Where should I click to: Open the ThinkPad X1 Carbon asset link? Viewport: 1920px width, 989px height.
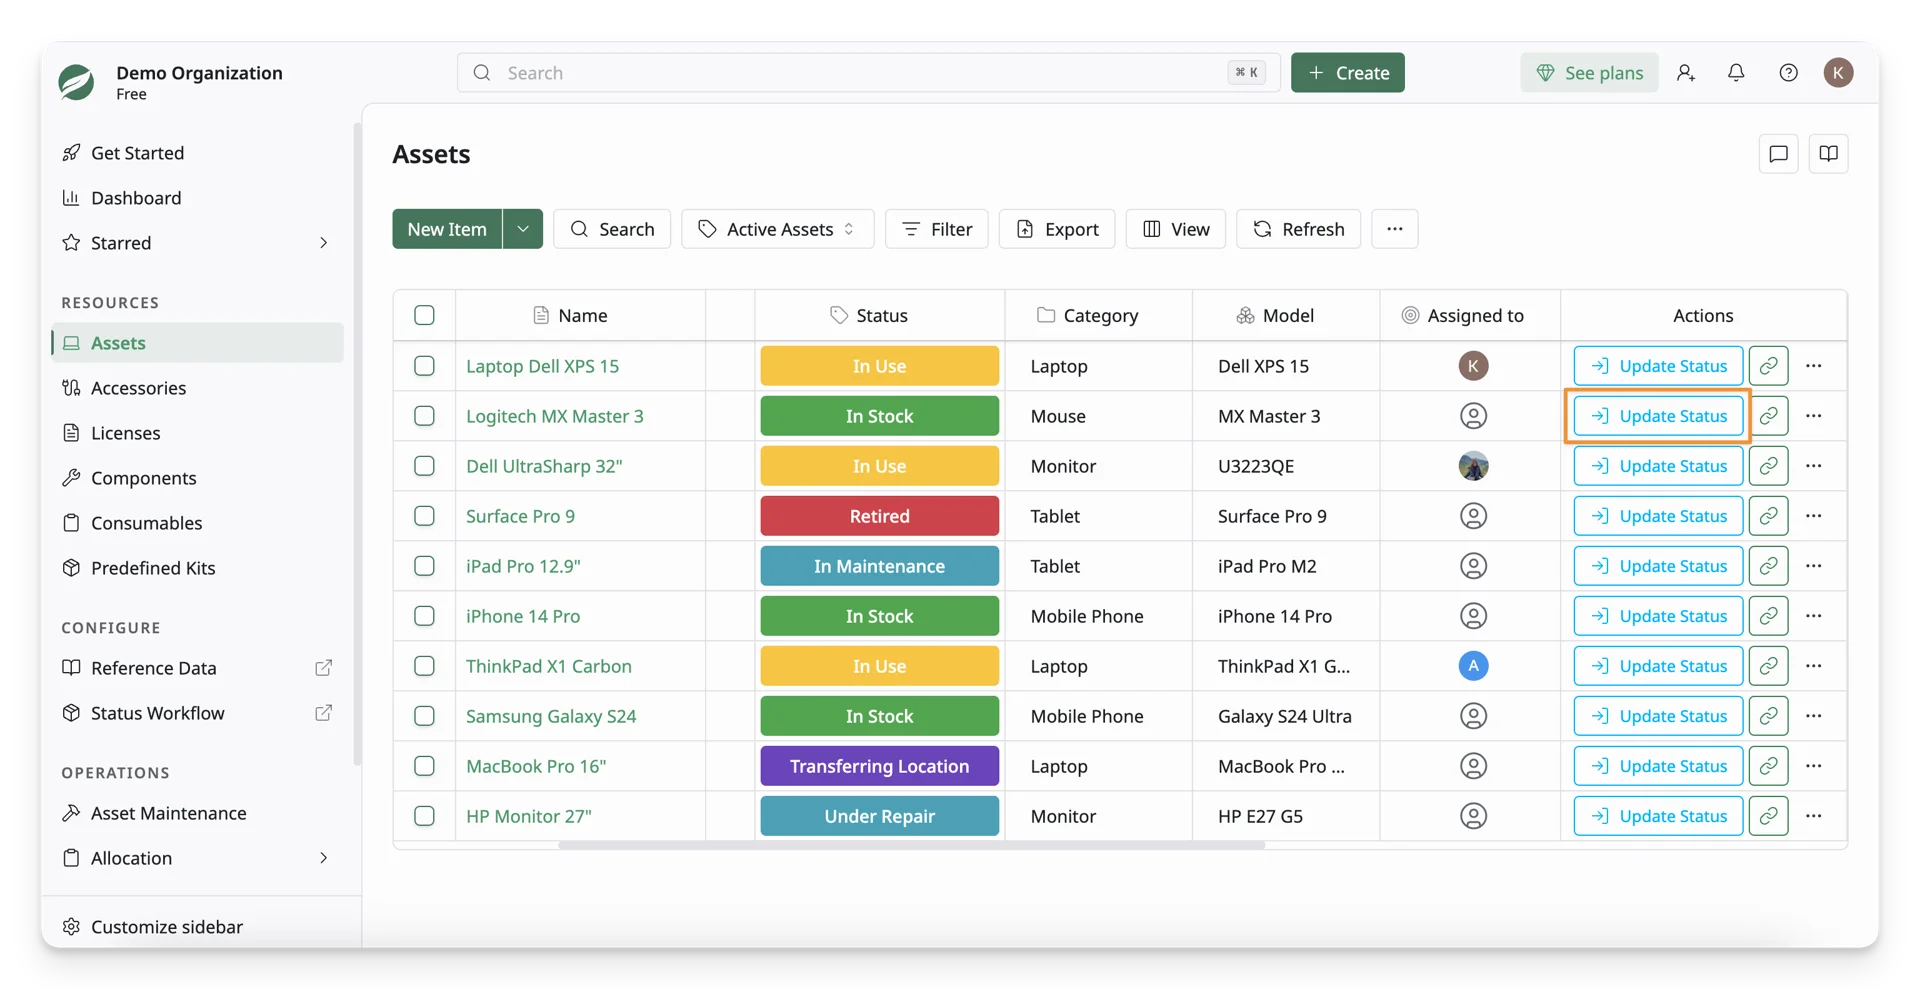click(548, 665)
